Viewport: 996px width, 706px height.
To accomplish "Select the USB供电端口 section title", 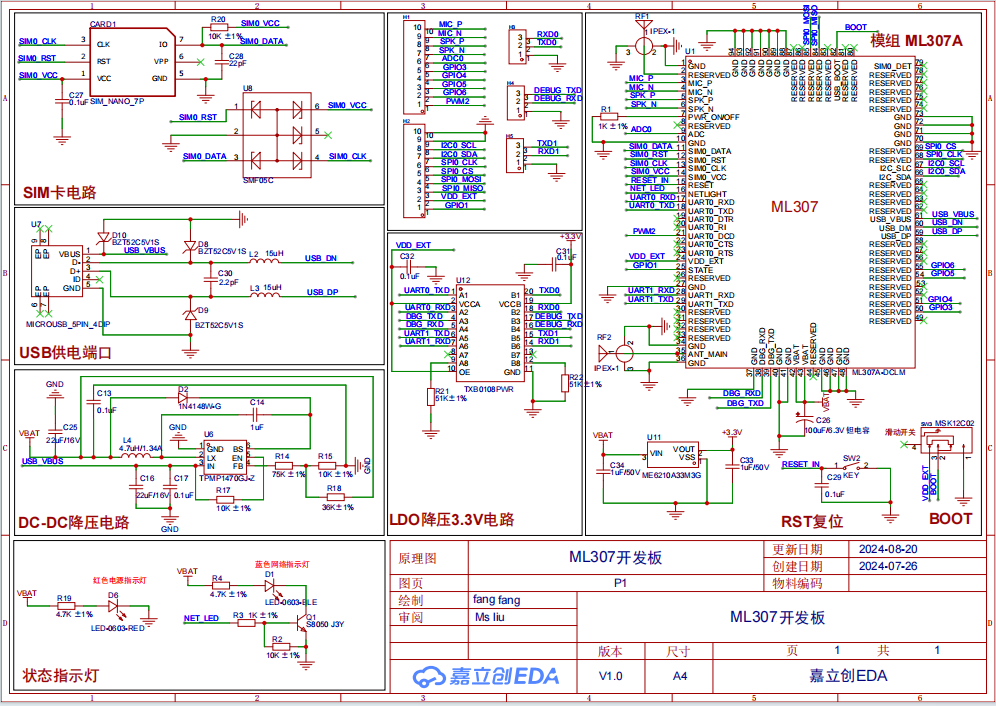I will 65,353.
